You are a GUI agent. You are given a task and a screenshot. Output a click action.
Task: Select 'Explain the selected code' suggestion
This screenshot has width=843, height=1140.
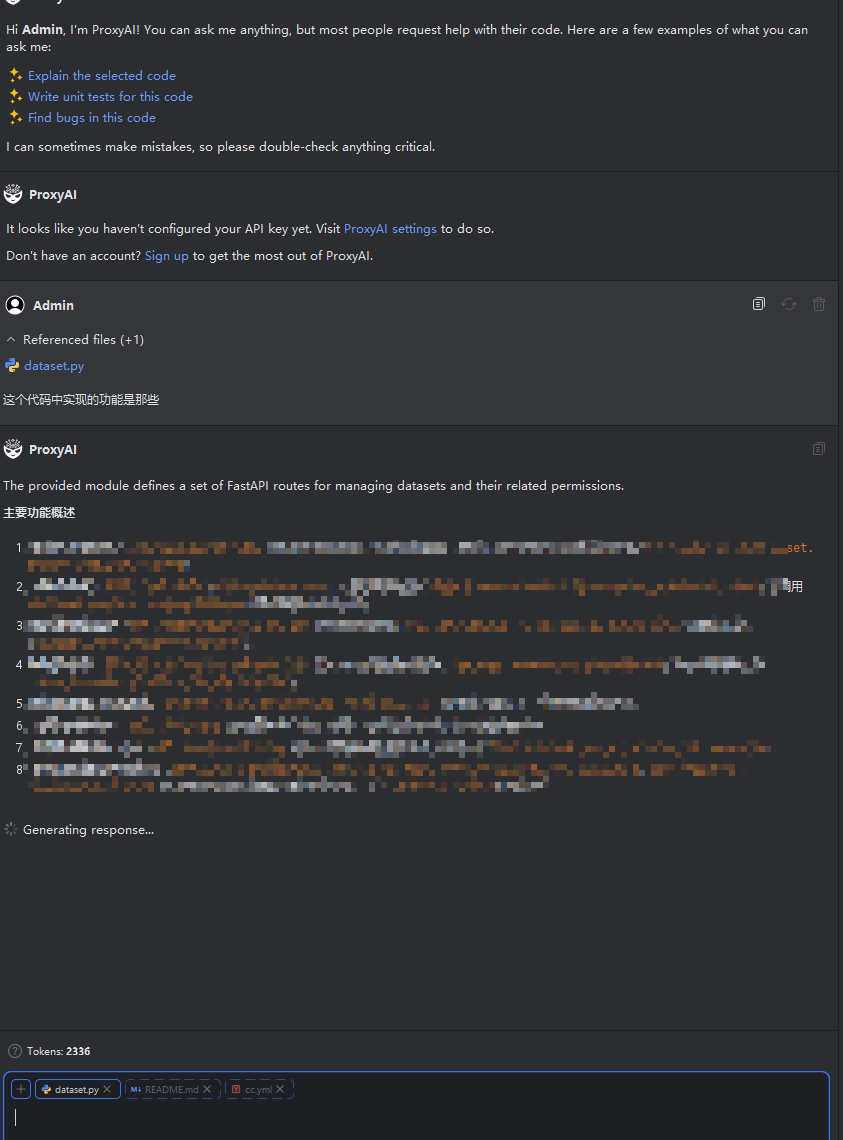(x=101, y=76)
